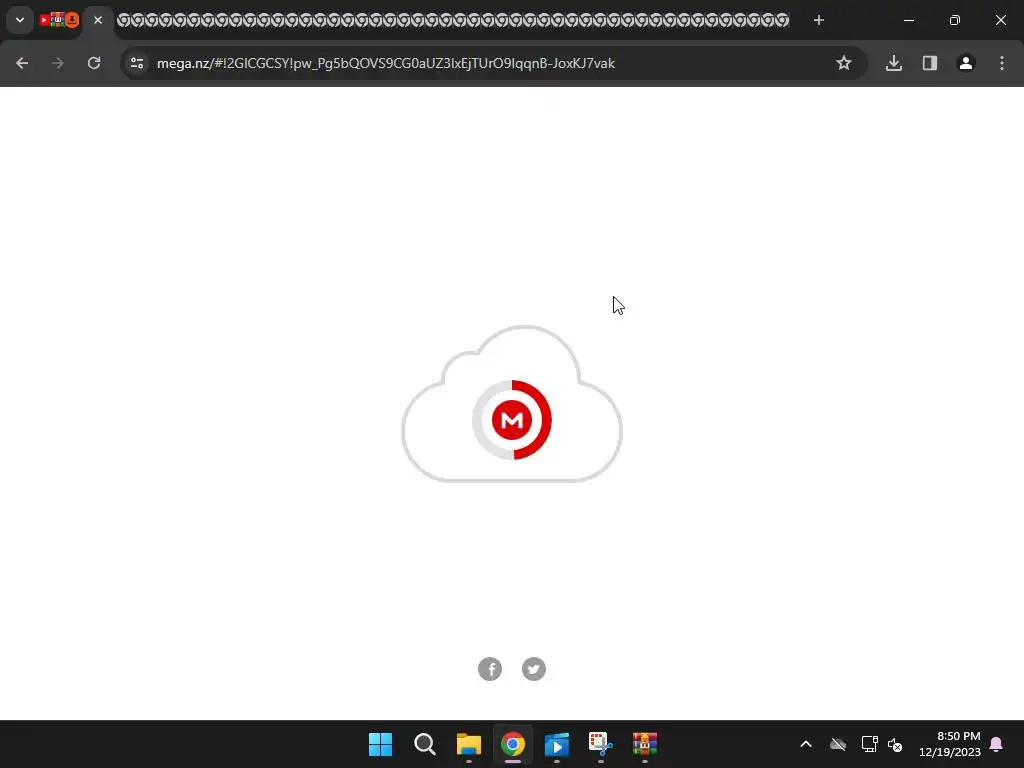Open MEGA's Twitter page link

click(x=534, y=669)
